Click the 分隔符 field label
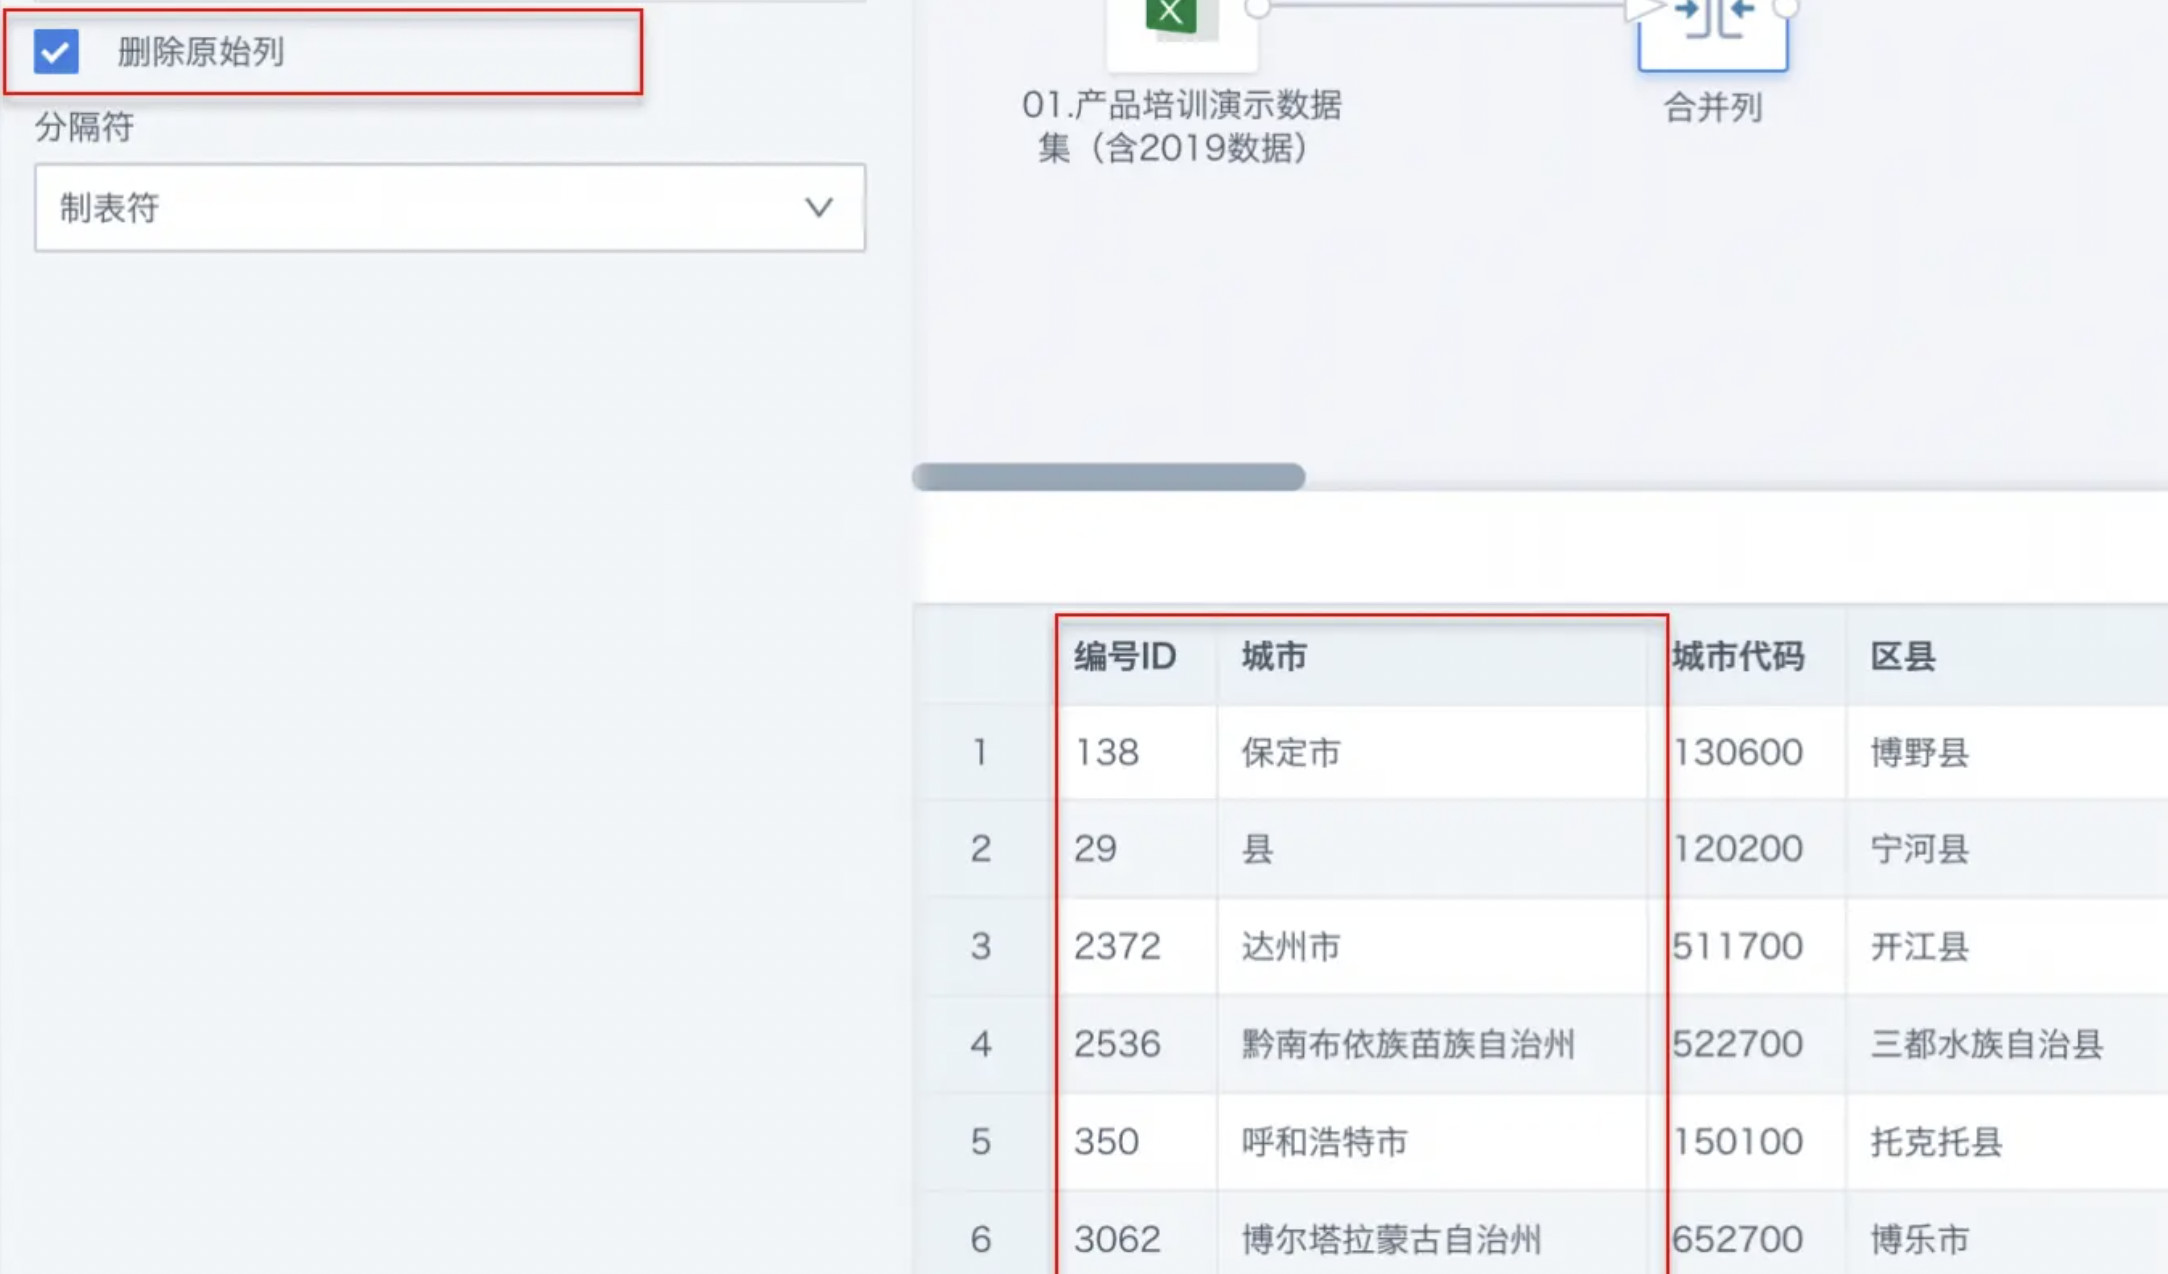This screenshot has height=1274, width=2168. pos(84,127)
